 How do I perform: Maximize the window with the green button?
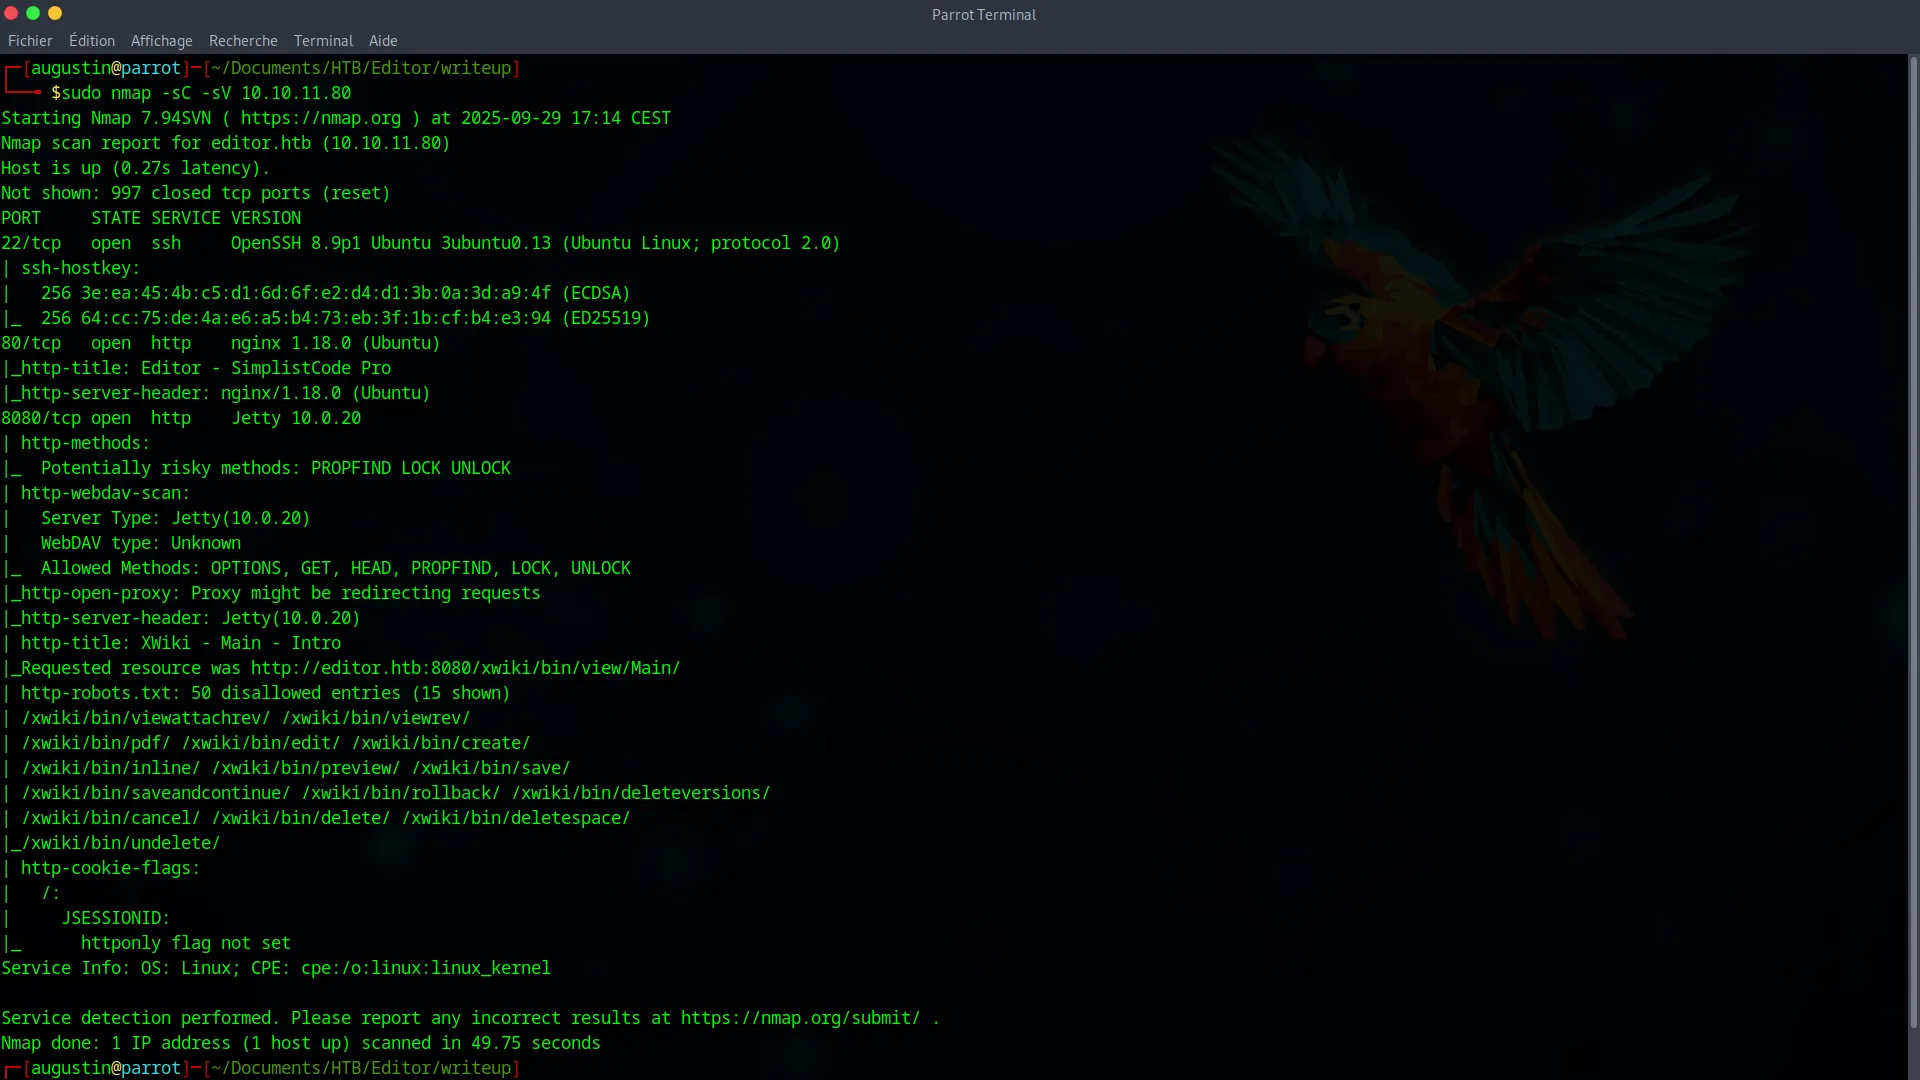(x=33, y=14)
